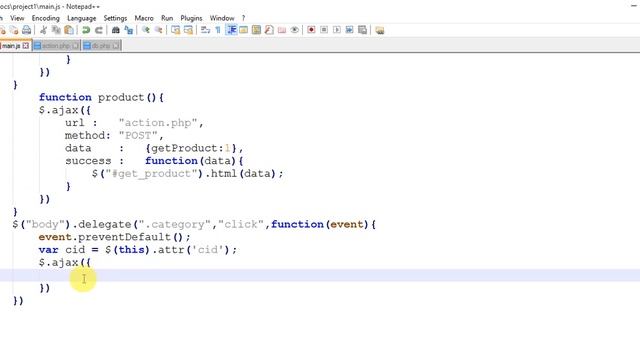Screen dimensions: 640x360
Task: Click the Copy toolbar icon
Action: (56, 30)
